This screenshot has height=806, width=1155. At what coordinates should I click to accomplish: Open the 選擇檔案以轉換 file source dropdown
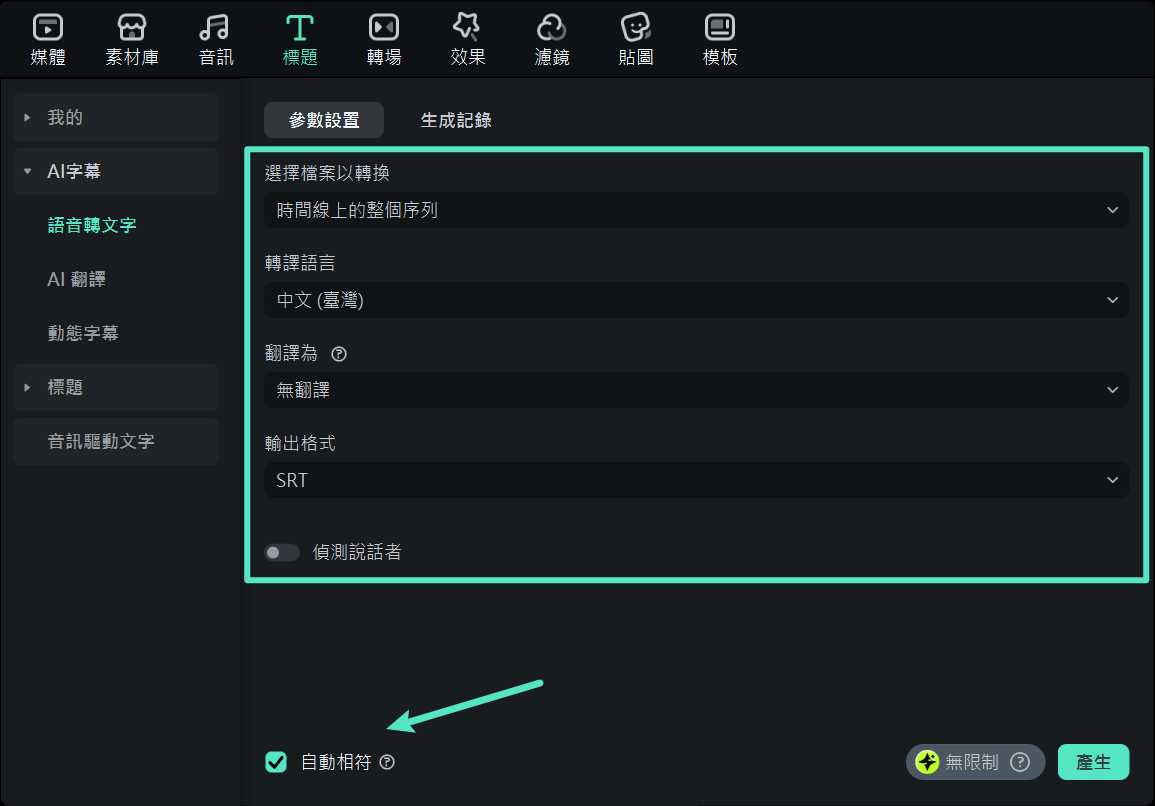tap(697, 210)
